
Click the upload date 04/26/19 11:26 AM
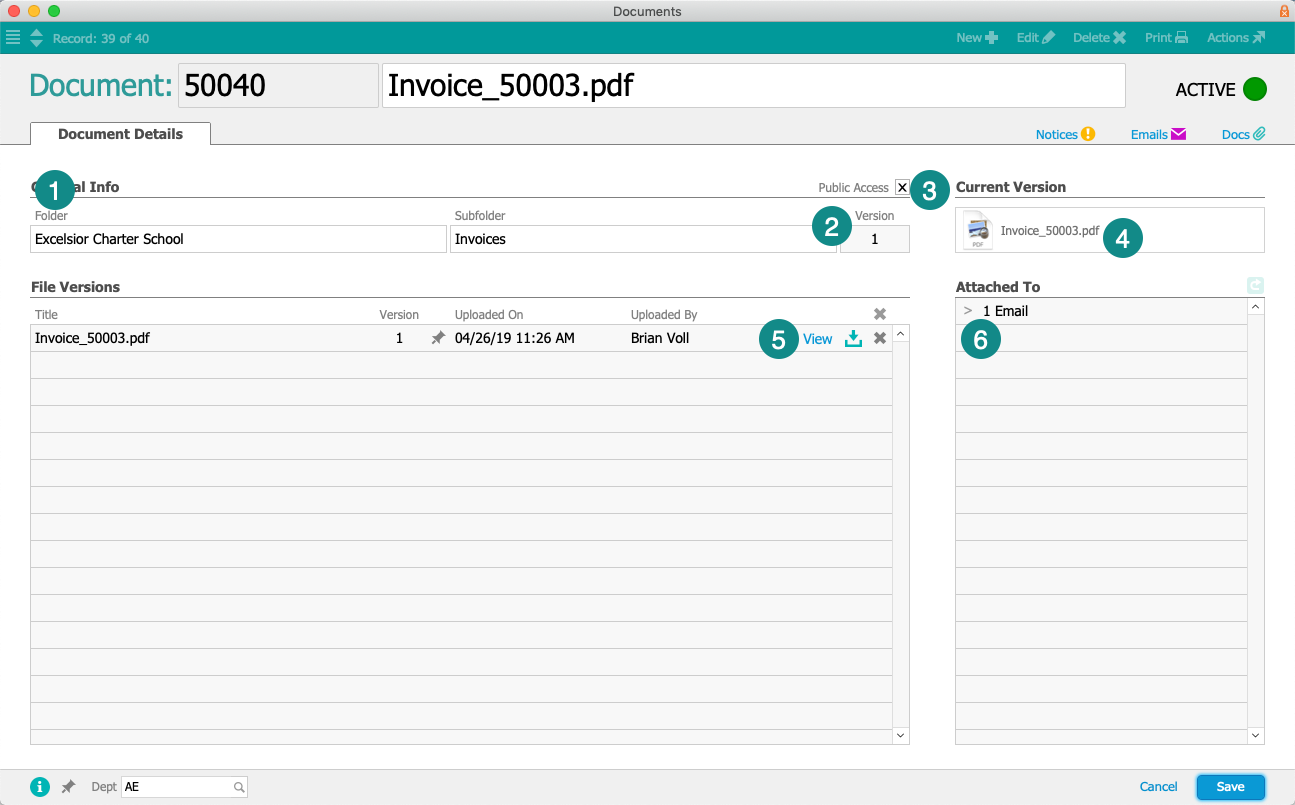(x=515, y=338)
